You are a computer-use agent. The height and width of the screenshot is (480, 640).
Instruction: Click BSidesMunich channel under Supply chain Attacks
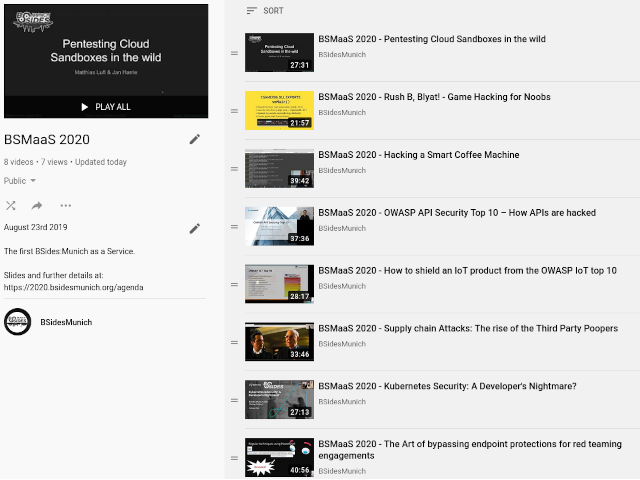tap(342, 344)
